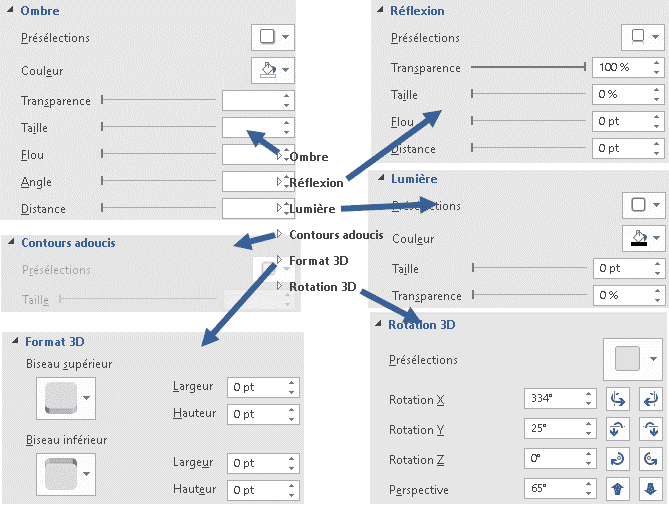Click the Rotation X right-rotate icon
The height and width of the screenshot is (505, 669).
(650, 400)
